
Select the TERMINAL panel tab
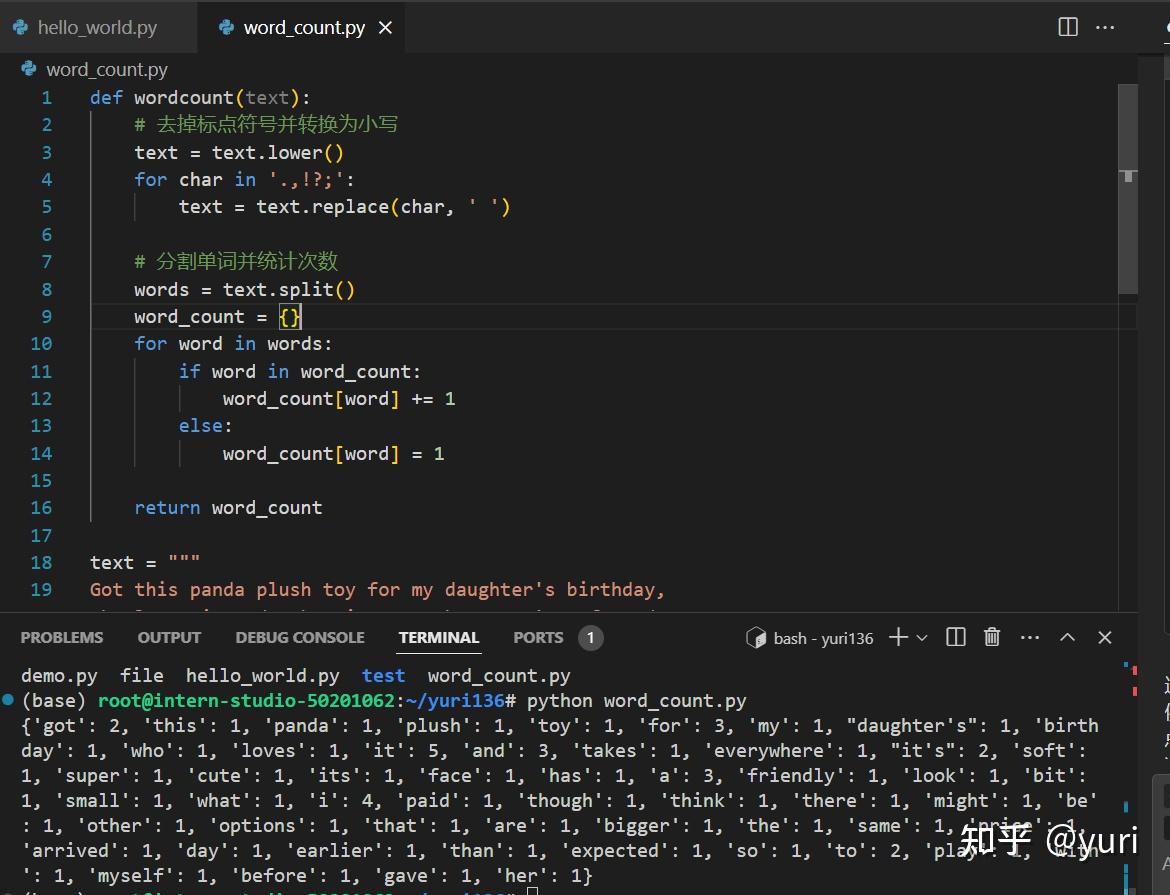[x=439, y=637]
